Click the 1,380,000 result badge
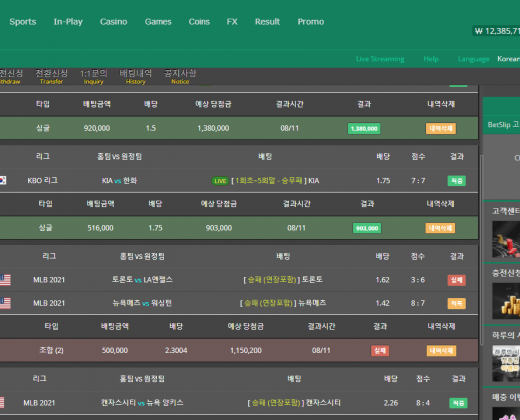This screenshot has height=420, width=520. [364, 129]
